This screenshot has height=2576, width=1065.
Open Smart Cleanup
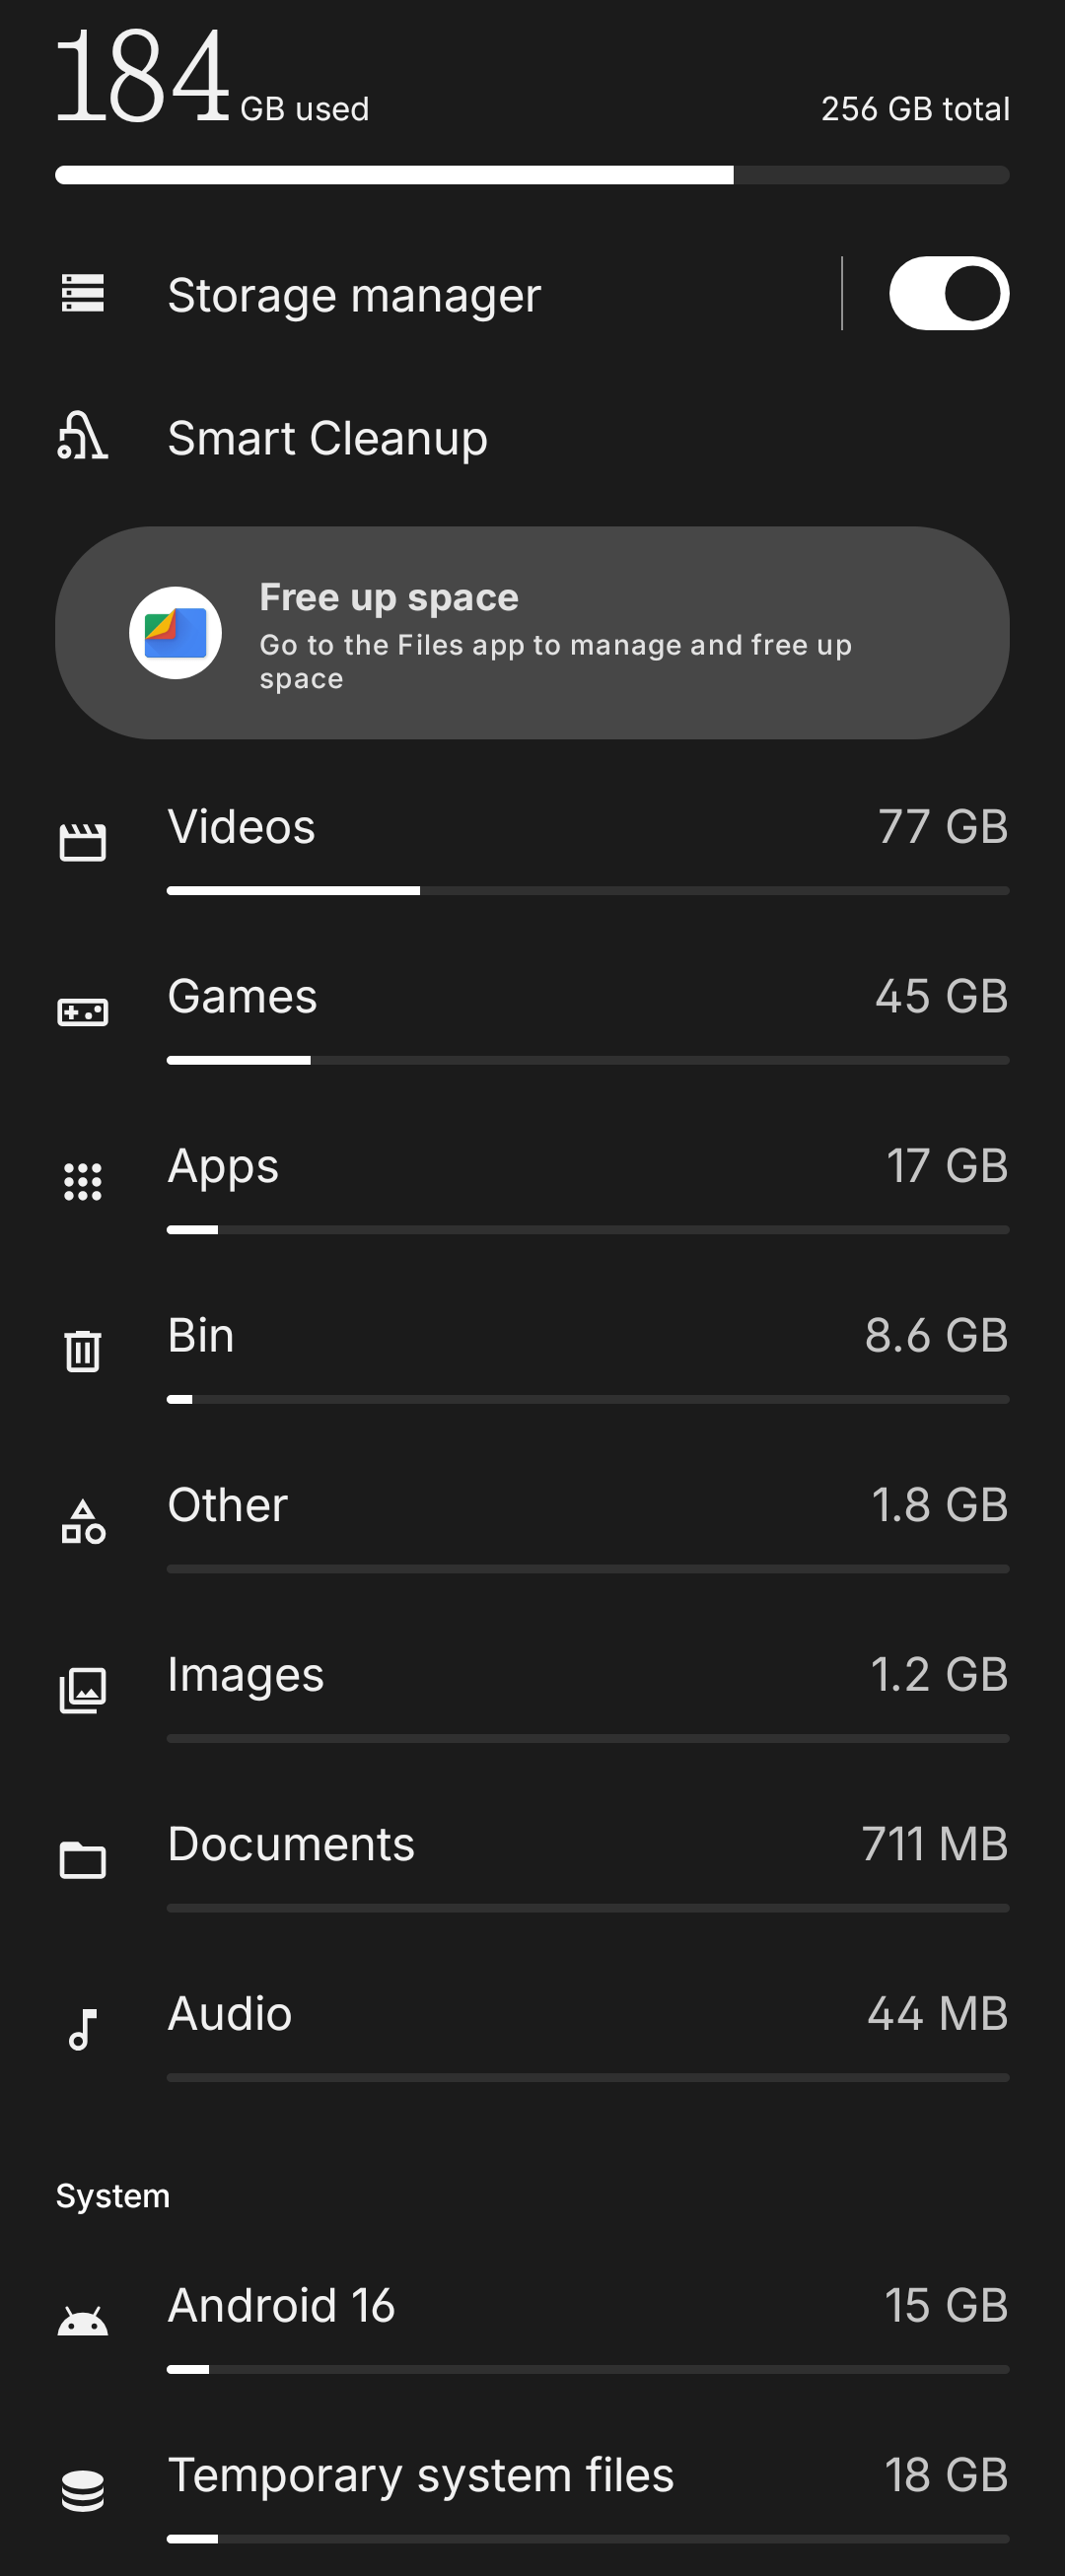pos(327,438)
